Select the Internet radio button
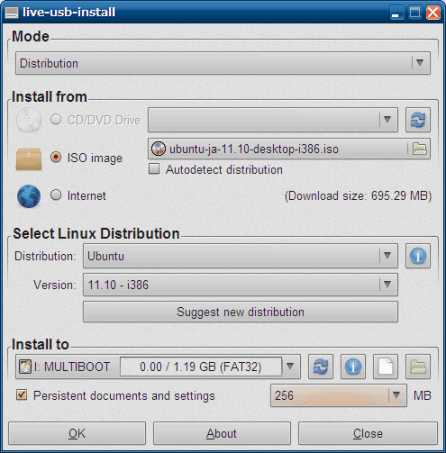Viewport: 446px width, 453px height. 56,195
